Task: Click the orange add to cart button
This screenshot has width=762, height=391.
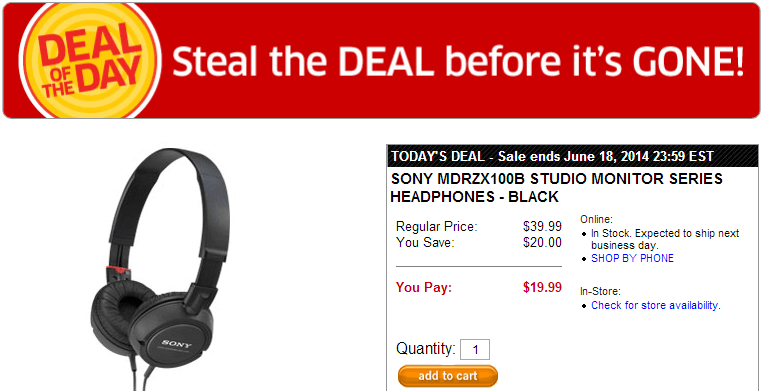Action: (x=448, y=376)
